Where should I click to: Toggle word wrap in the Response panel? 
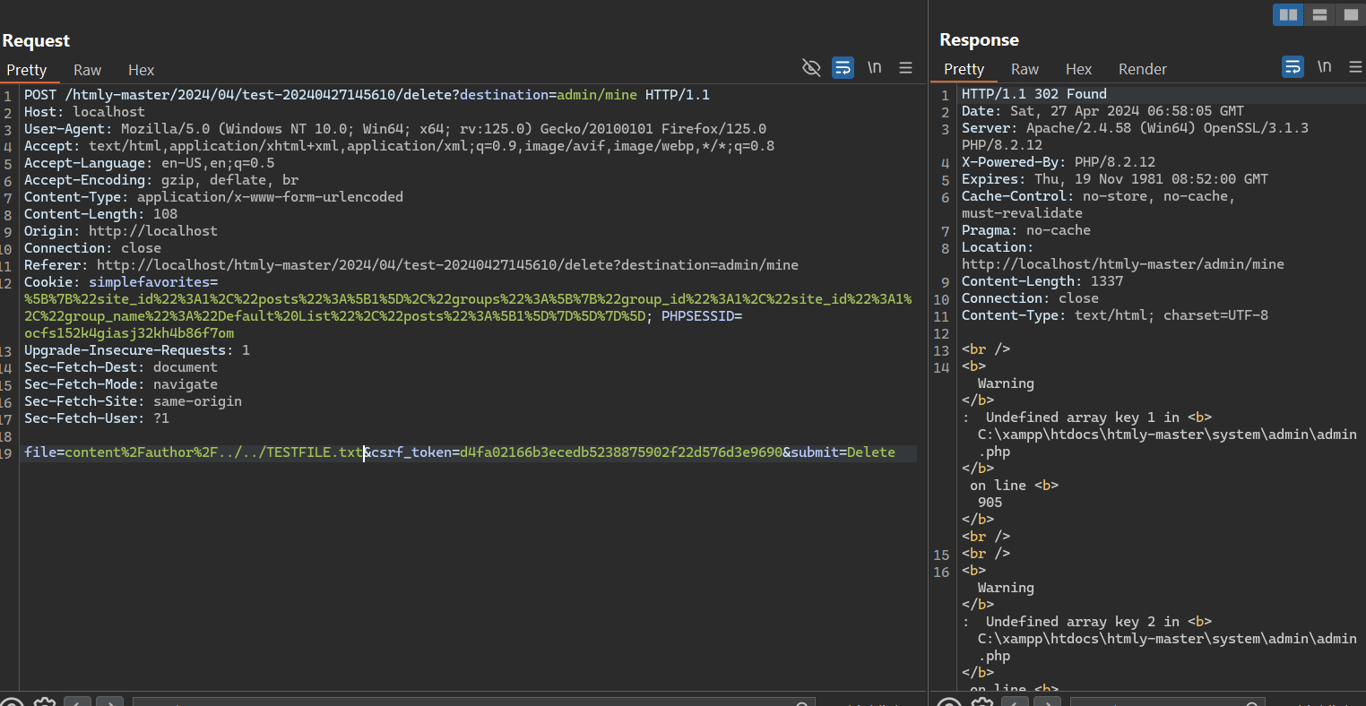click(x=1293, y=67)
